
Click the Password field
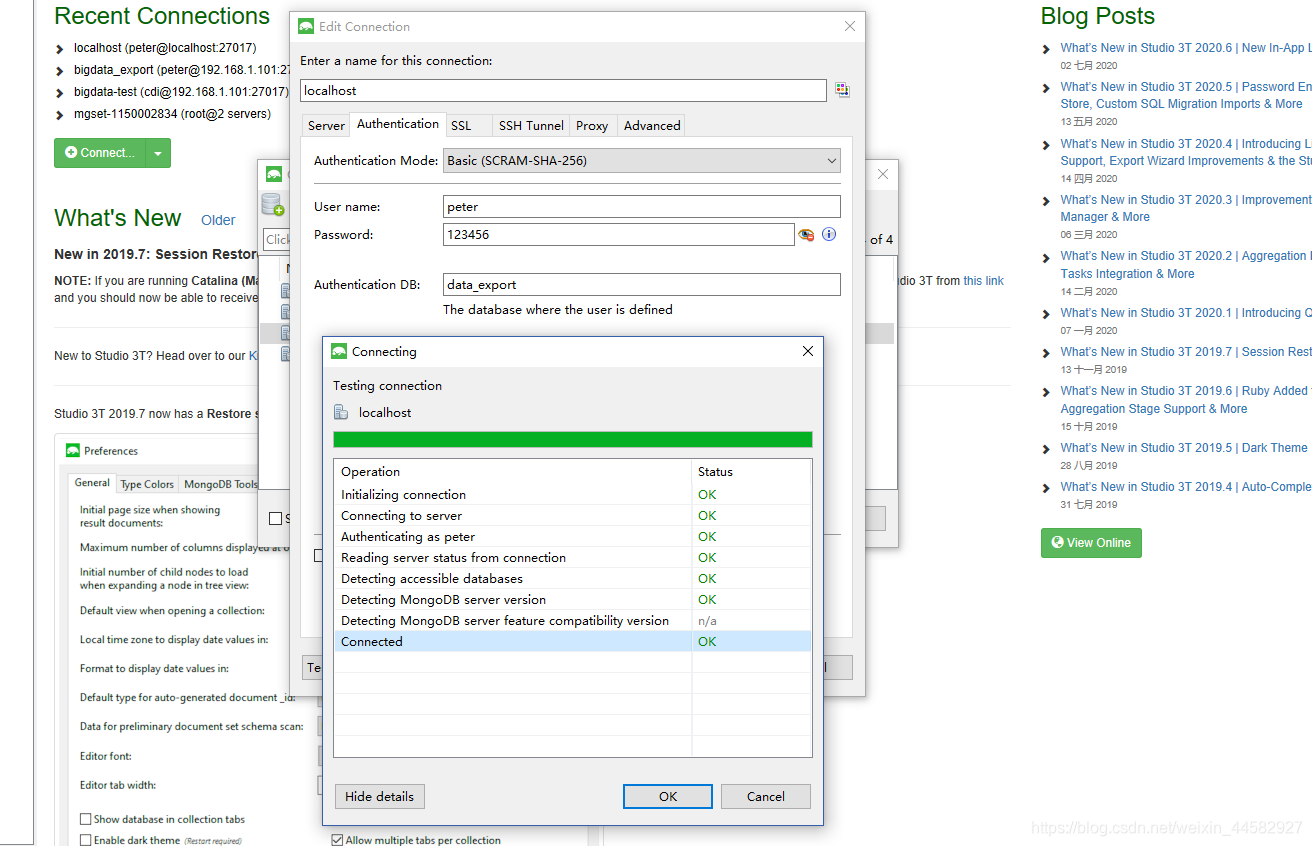coord(619,234)
